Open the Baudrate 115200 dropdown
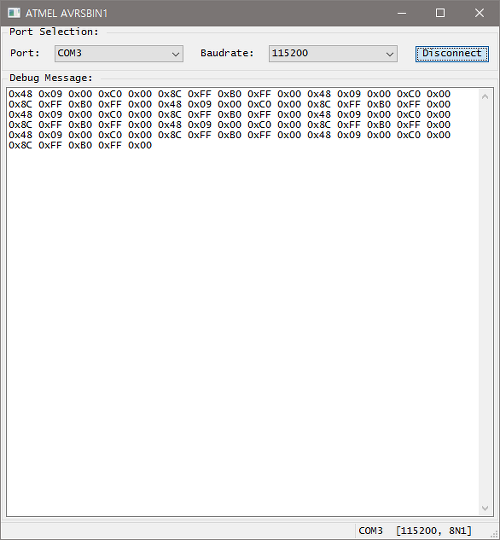500x540 pixels. point(333,54)
